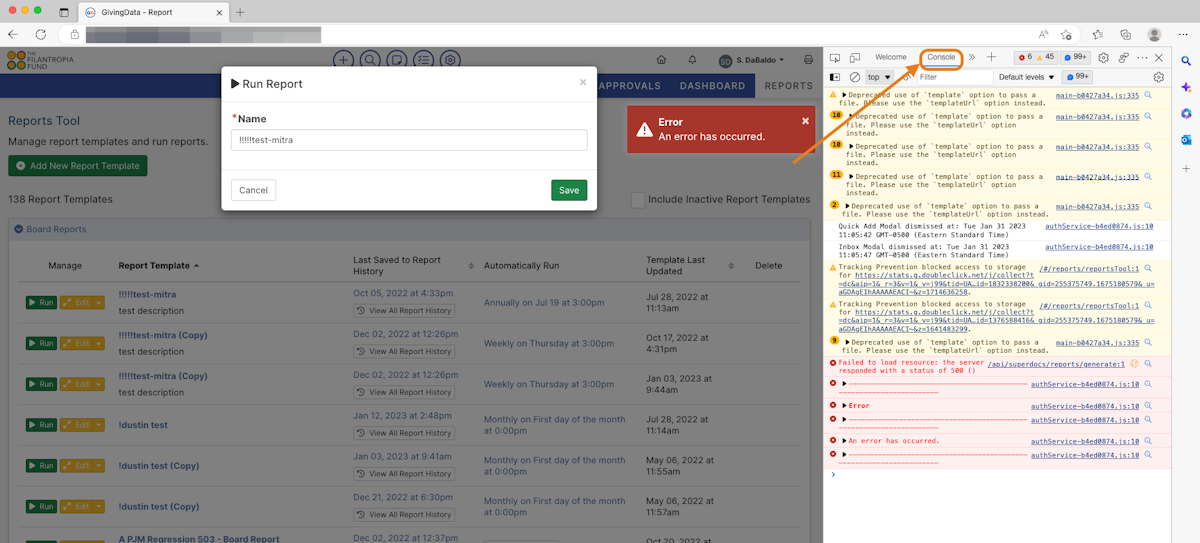View All Report History for first !!!!!test-mitra
Screen dimensions: 1200x543
tap(405, 311)
